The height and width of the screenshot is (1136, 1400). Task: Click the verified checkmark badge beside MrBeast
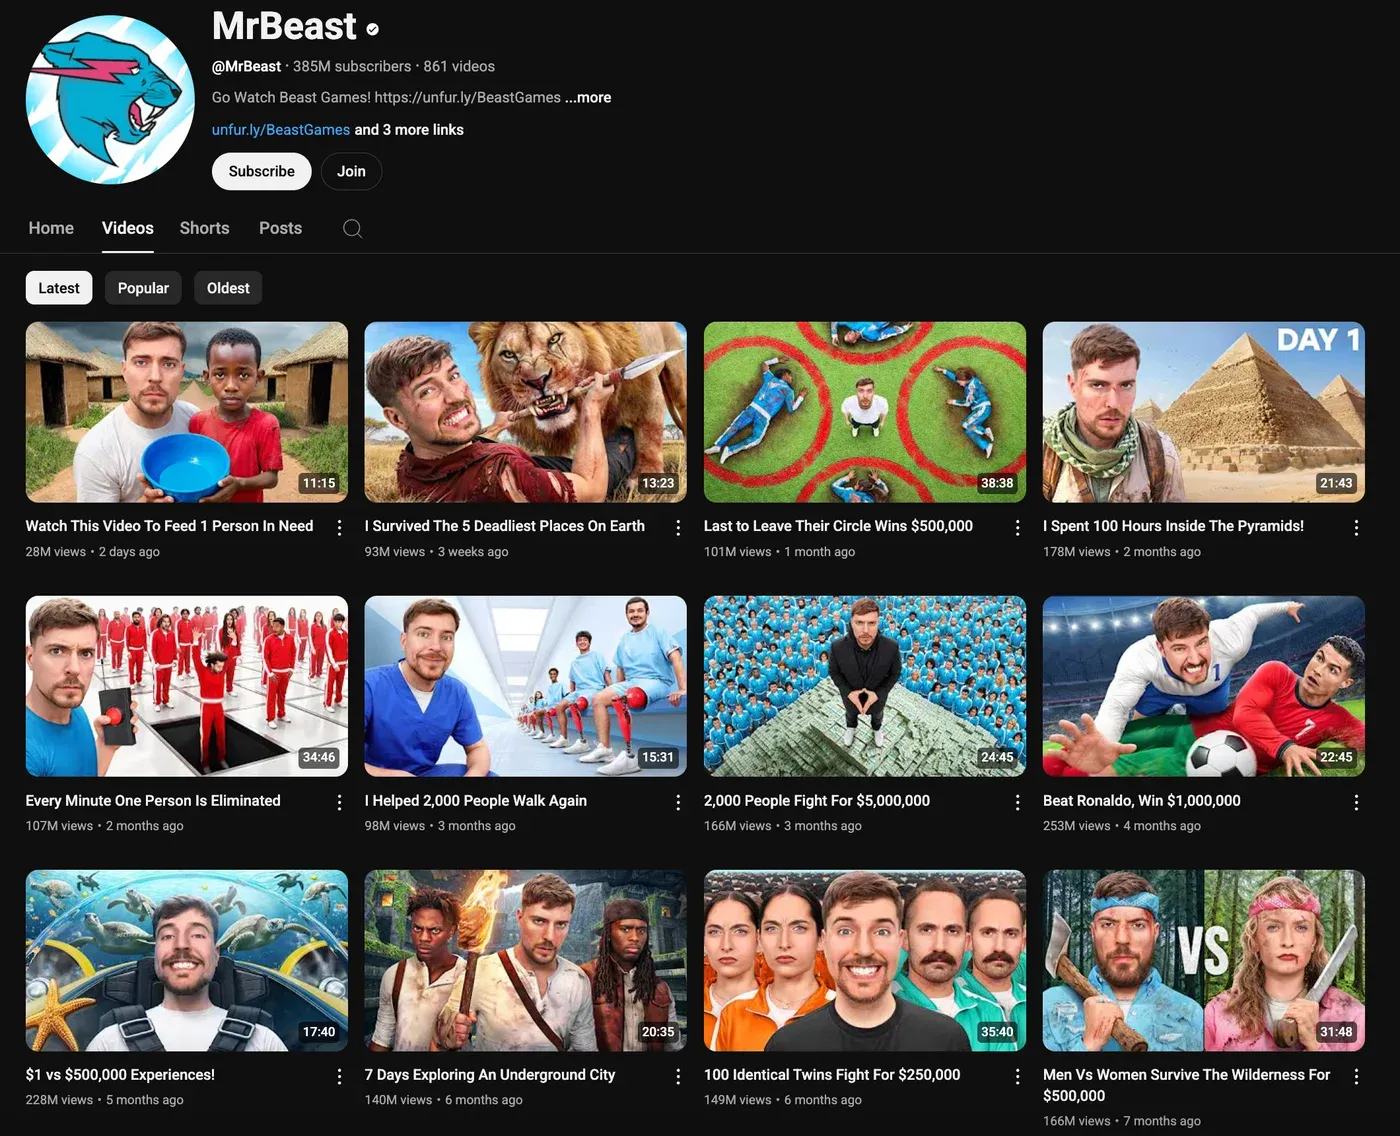pyautogui.click(x=372, y=30)
